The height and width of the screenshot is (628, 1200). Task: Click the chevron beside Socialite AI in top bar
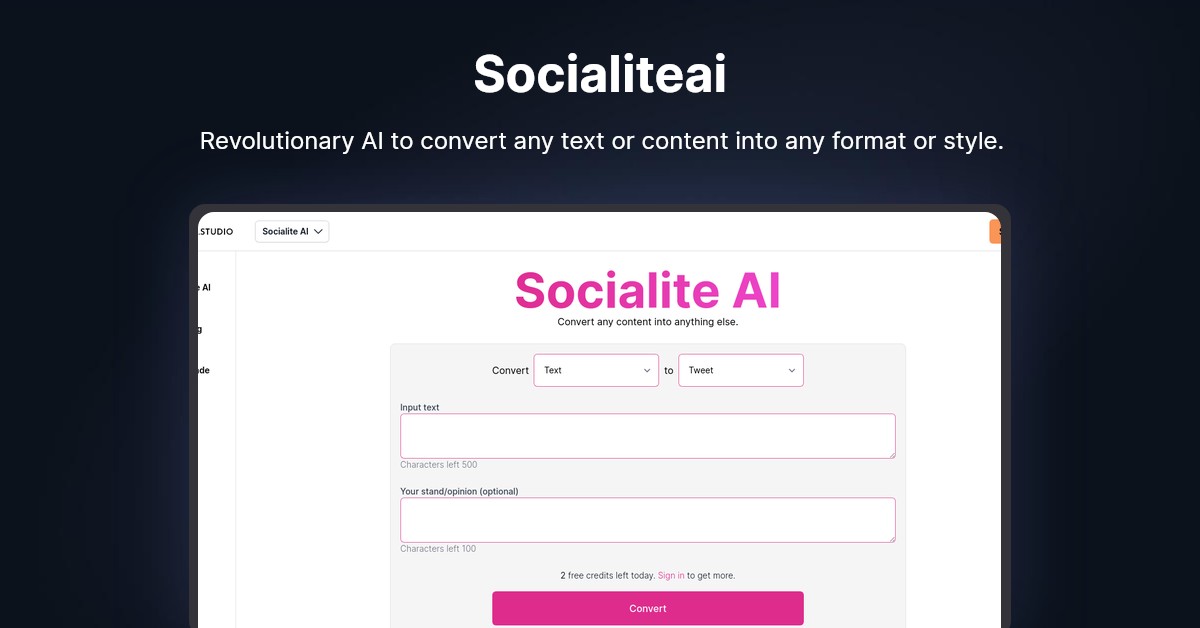click(319, 232)
